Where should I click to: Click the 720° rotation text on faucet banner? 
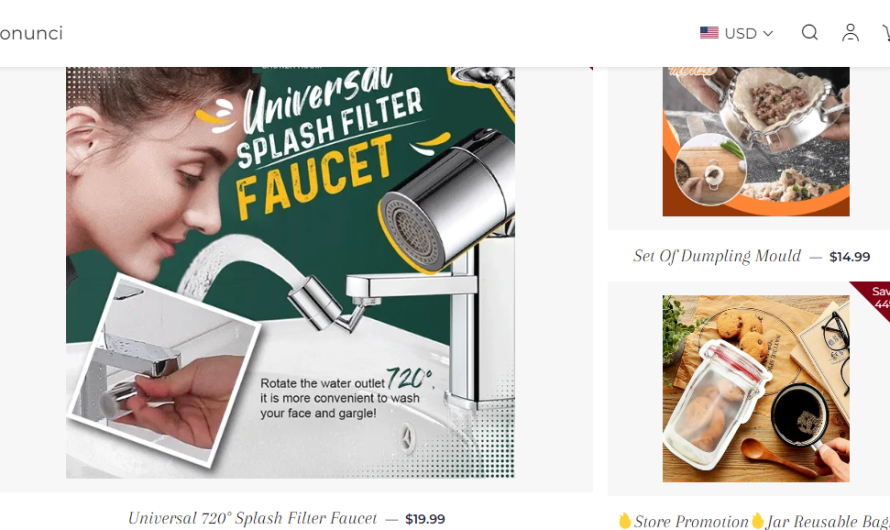[x=409, y=378]
